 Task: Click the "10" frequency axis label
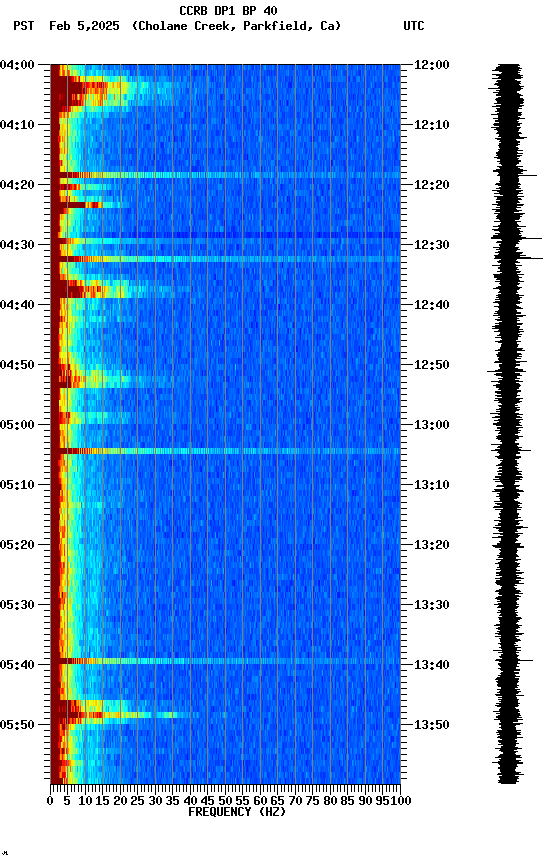tap(85, 802)
